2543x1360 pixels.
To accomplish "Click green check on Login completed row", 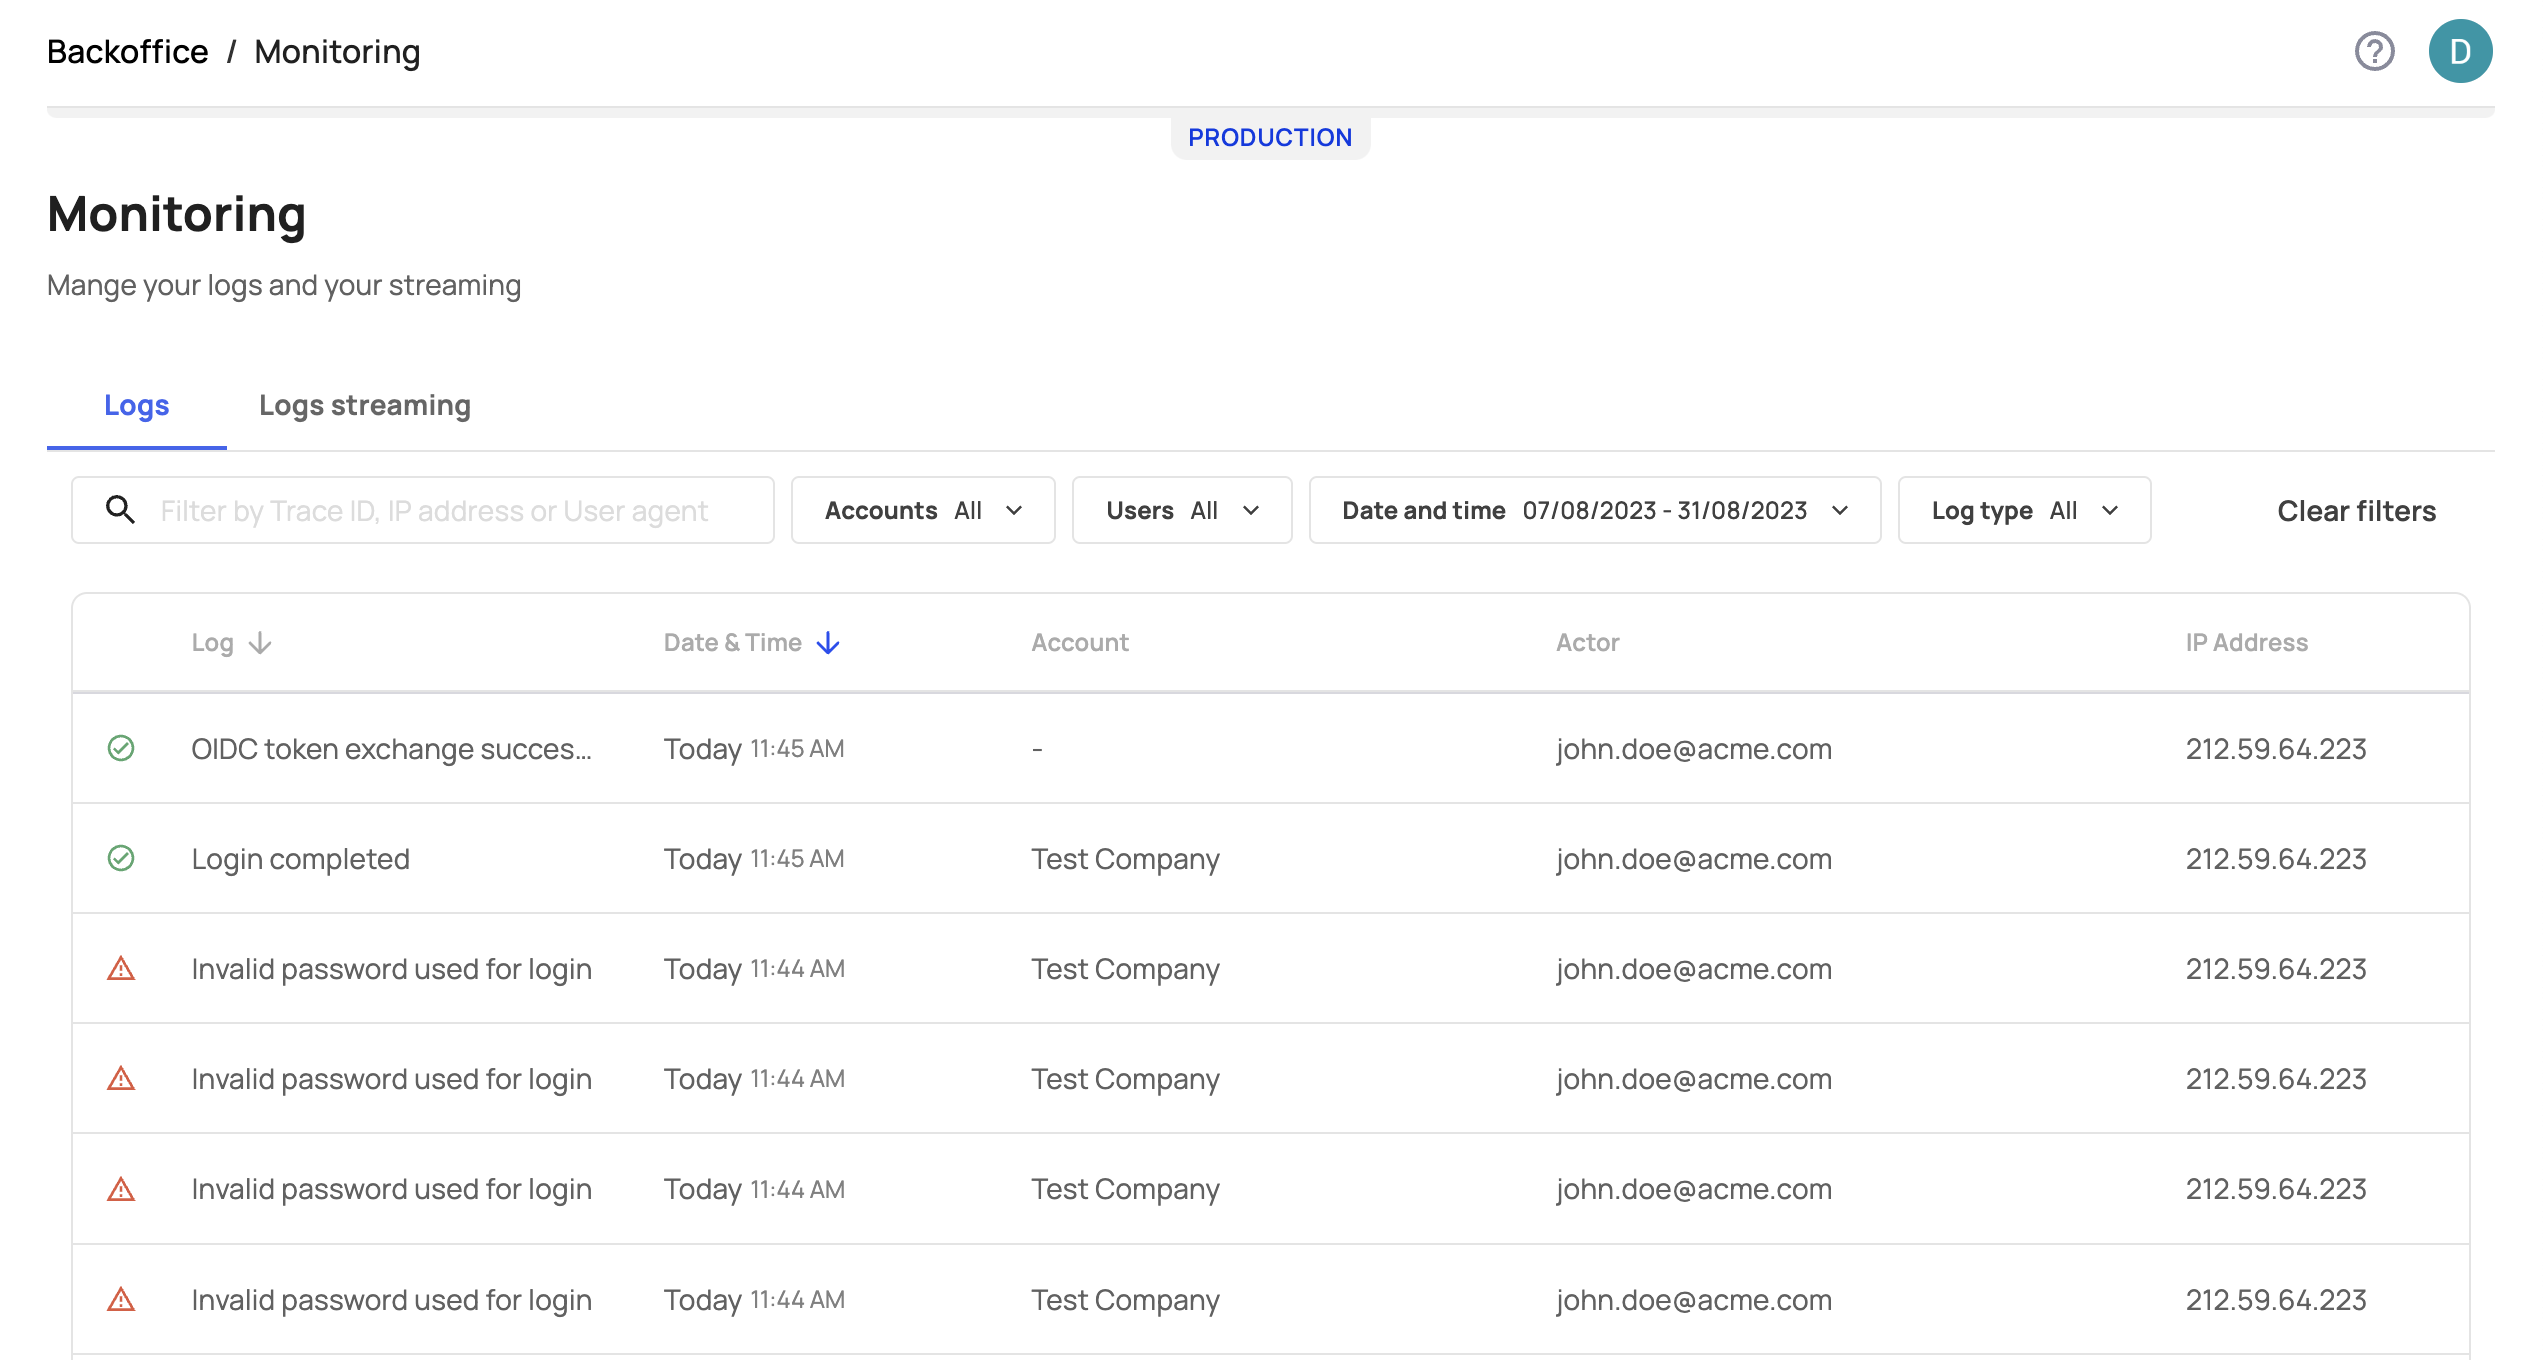I will (121, 858).
